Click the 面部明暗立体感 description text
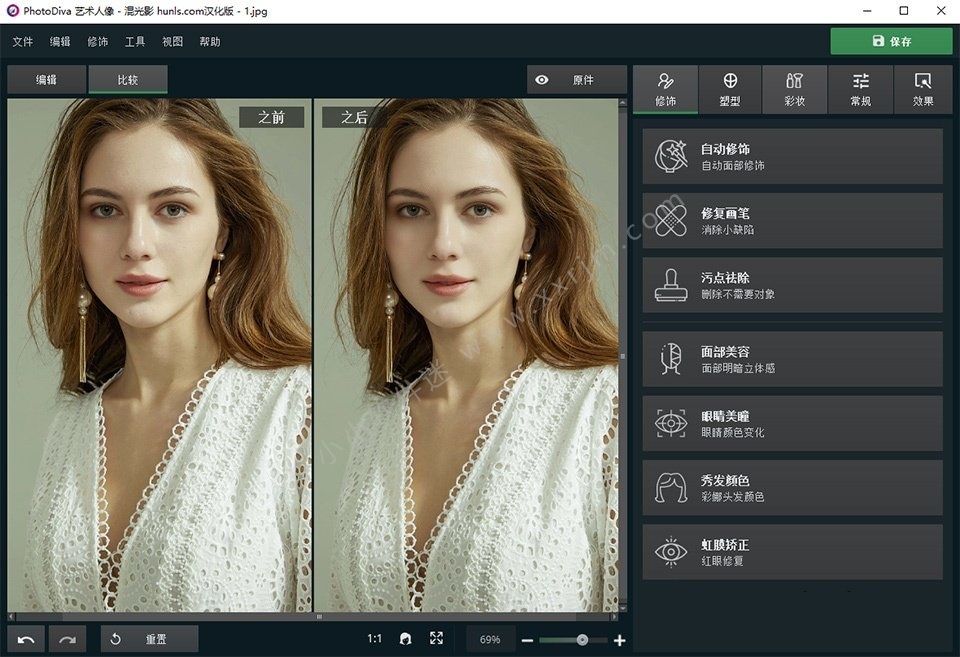This screenshot has height=657, width=960. [x=738, y=368]
